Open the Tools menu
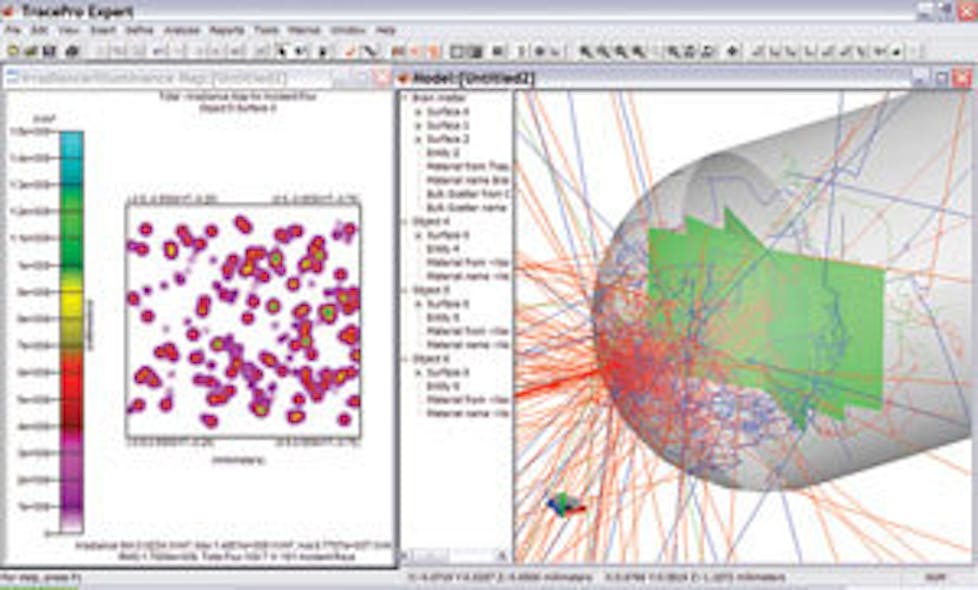This screenshot has height=590, width=978. click(266, 30)
